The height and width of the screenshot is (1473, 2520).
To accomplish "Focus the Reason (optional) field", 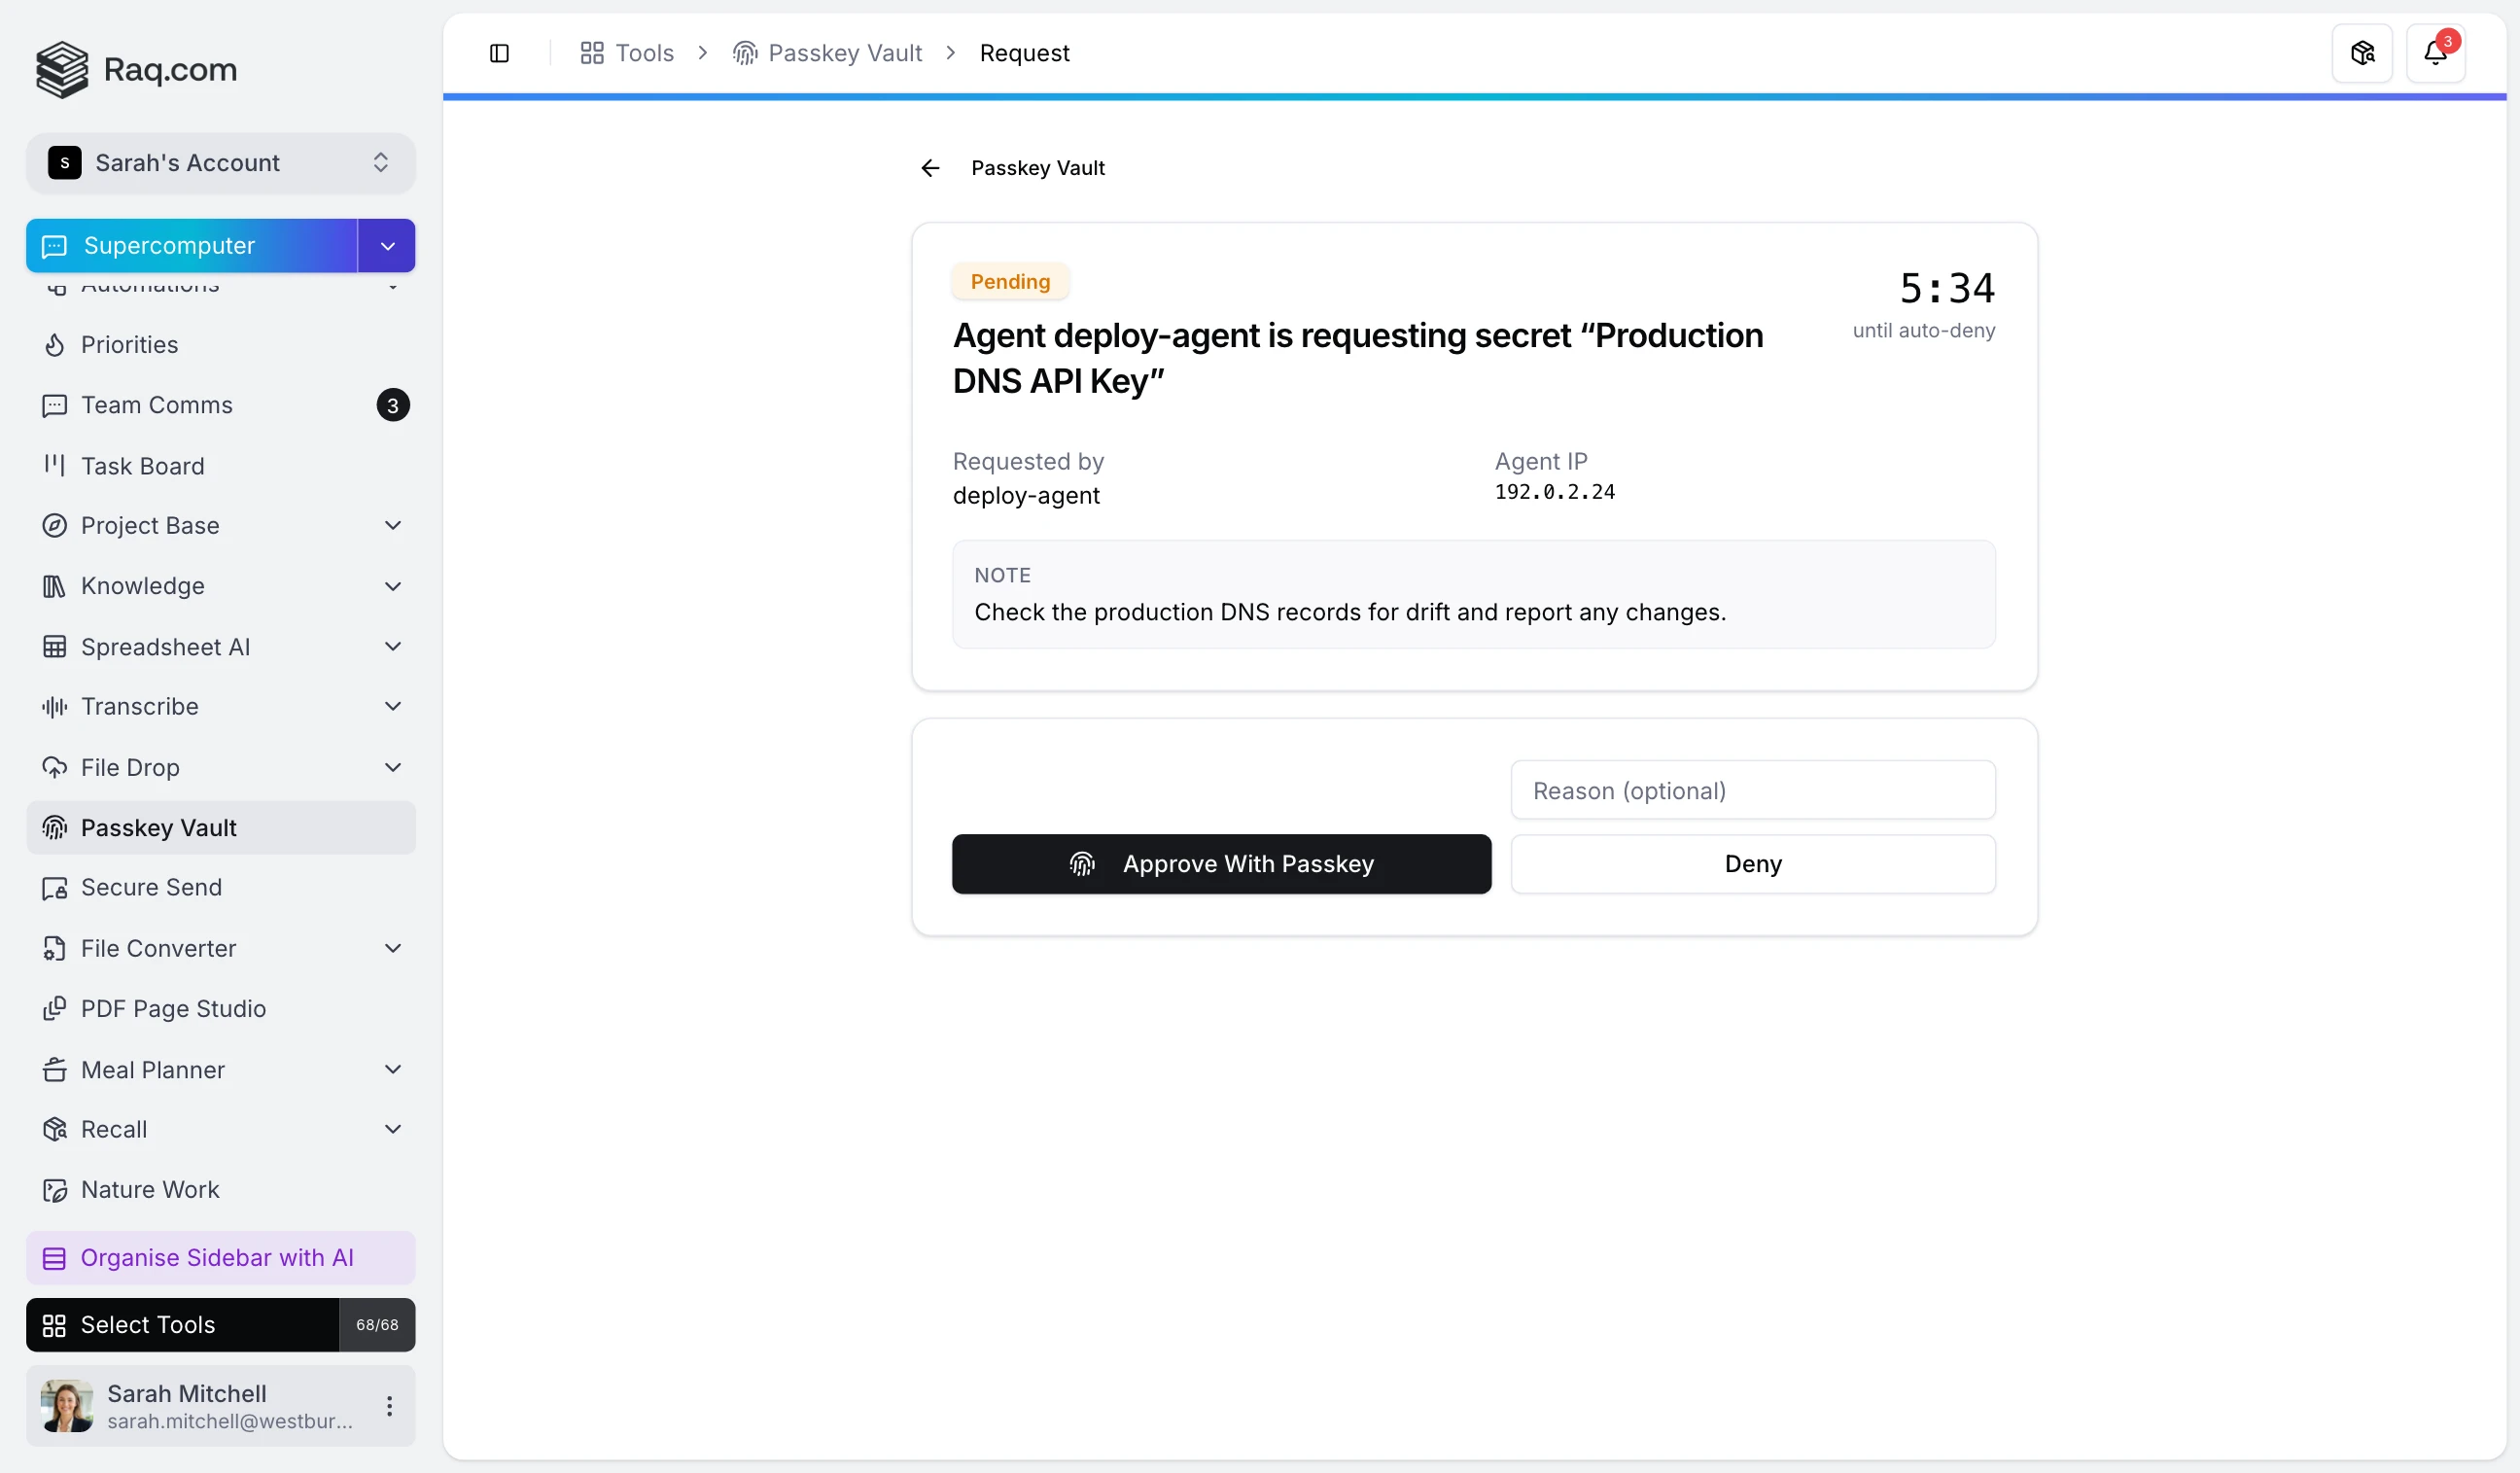I will [1753, 791].
